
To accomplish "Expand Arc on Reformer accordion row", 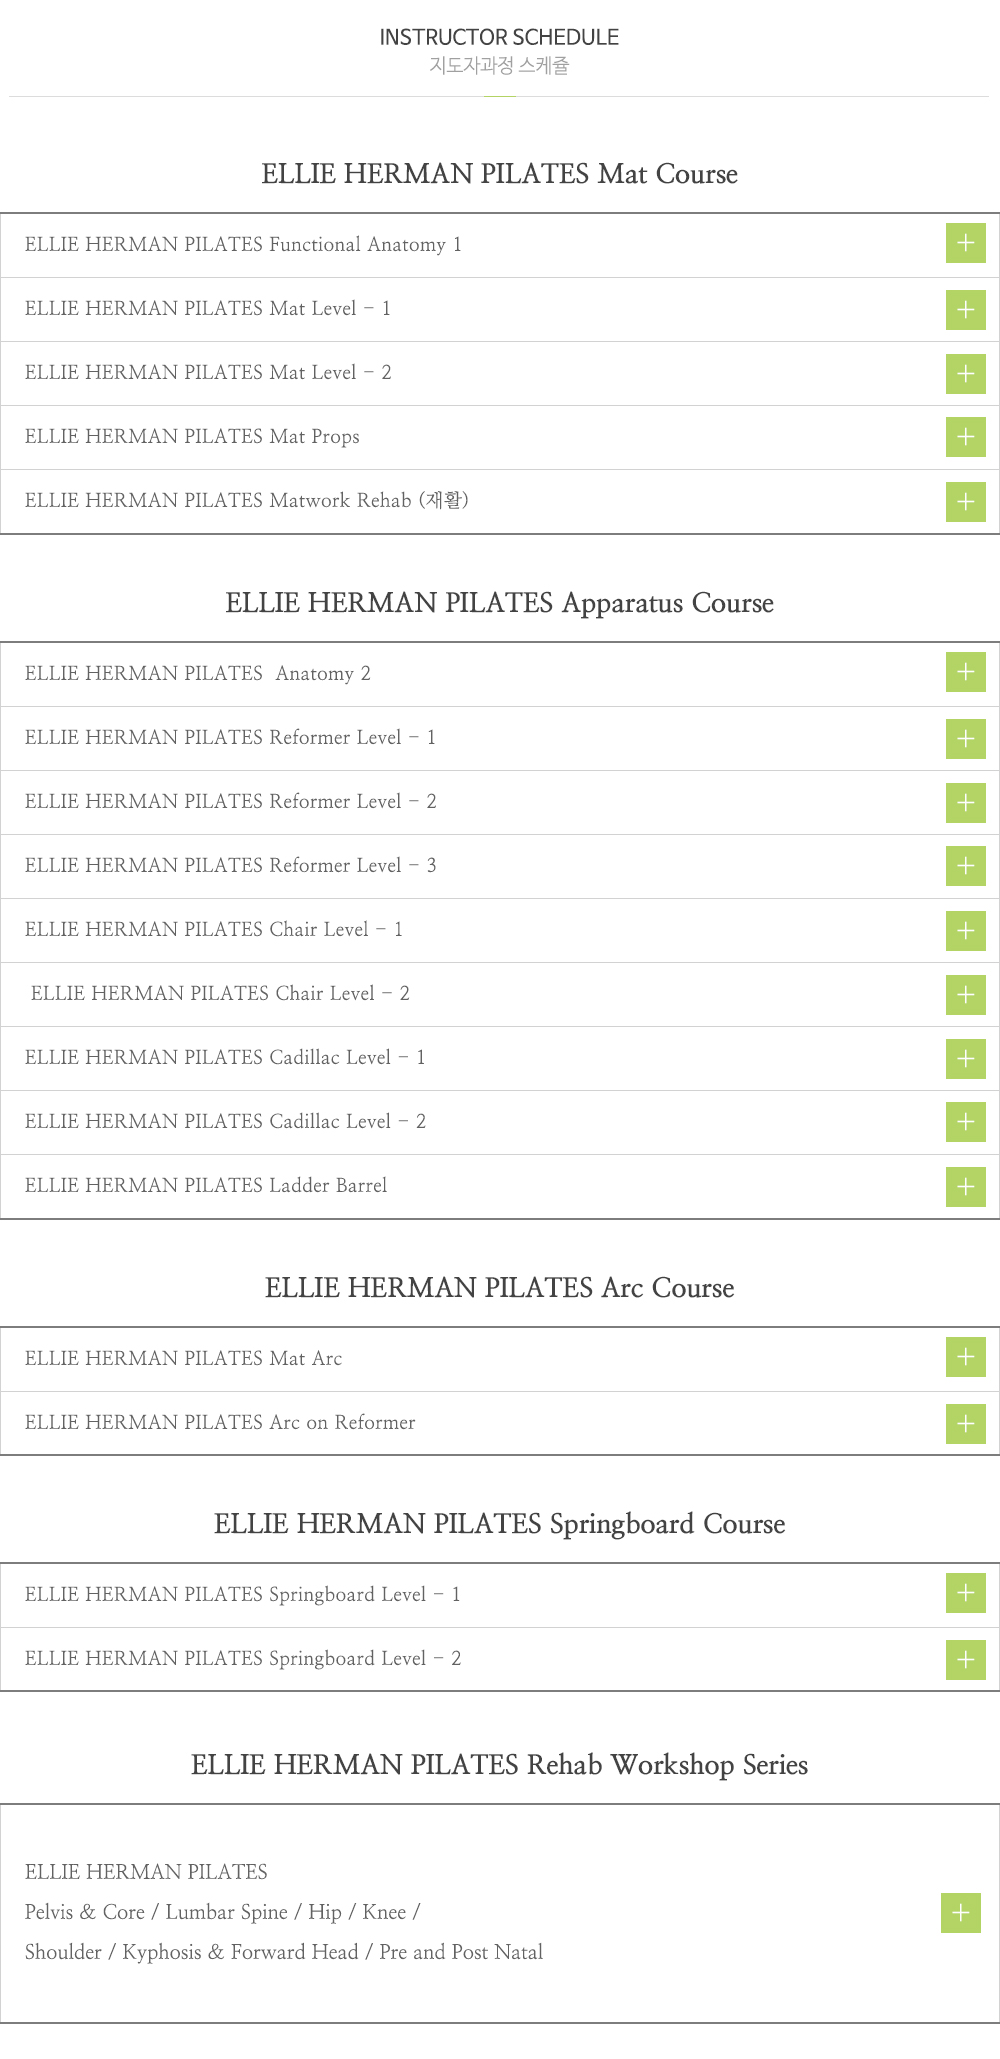I will click(500, 1423).
